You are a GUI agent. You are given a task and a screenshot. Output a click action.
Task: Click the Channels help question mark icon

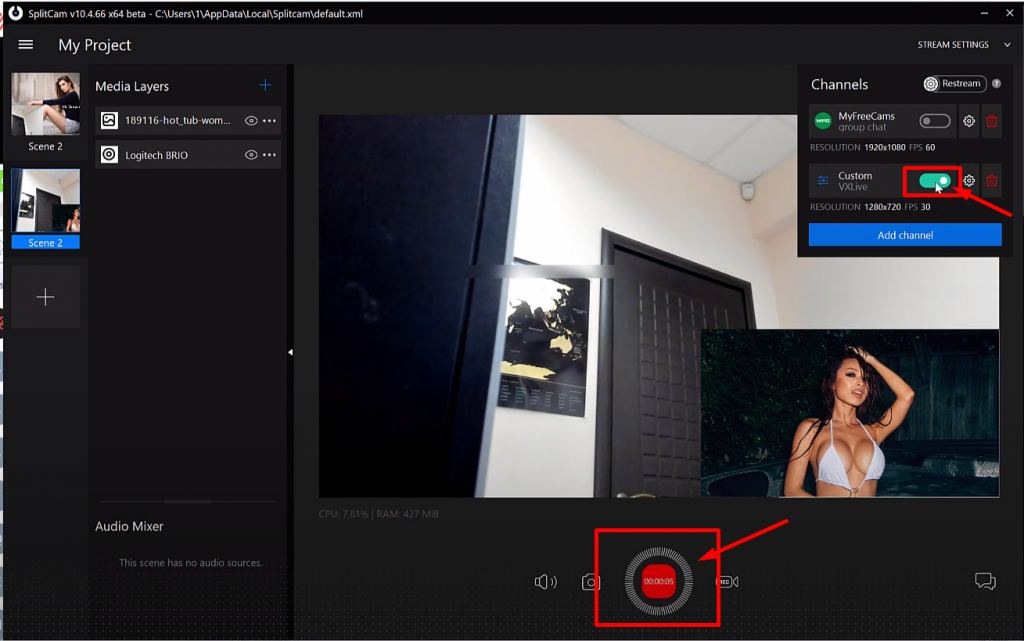point(996,84)
